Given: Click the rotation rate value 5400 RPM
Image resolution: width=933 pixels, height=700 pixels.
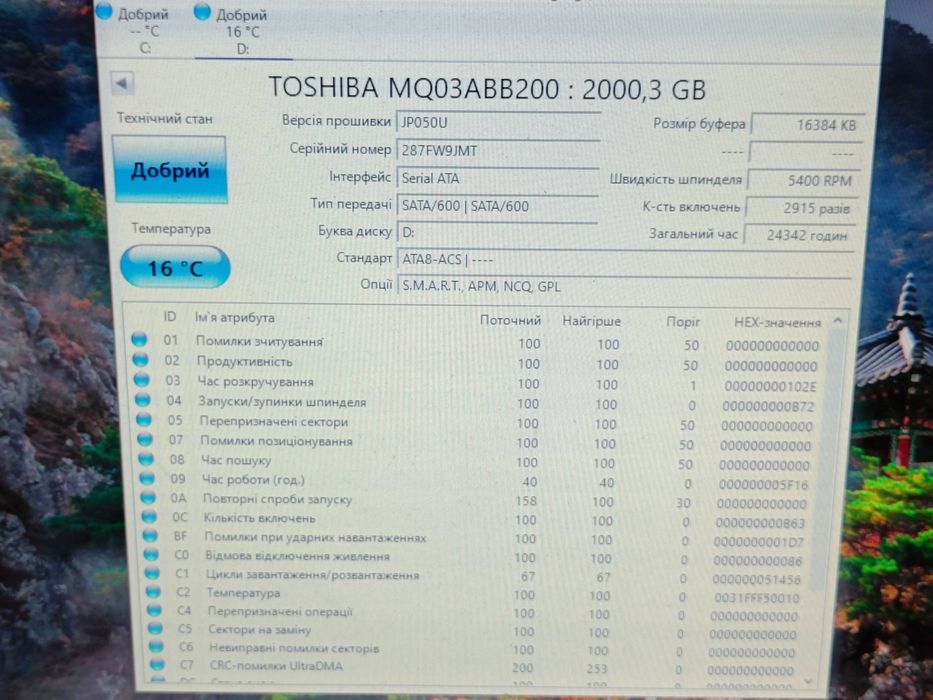Looking at the screenshot, I should click(804, 180).
